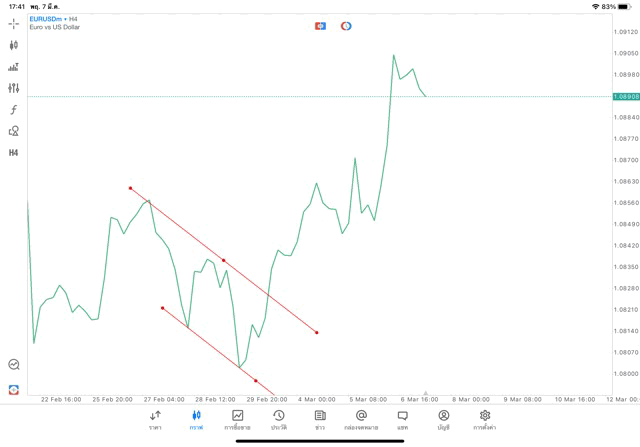
Task: Click the circular red-blue icon atop chart
Action: pos(346,26)
